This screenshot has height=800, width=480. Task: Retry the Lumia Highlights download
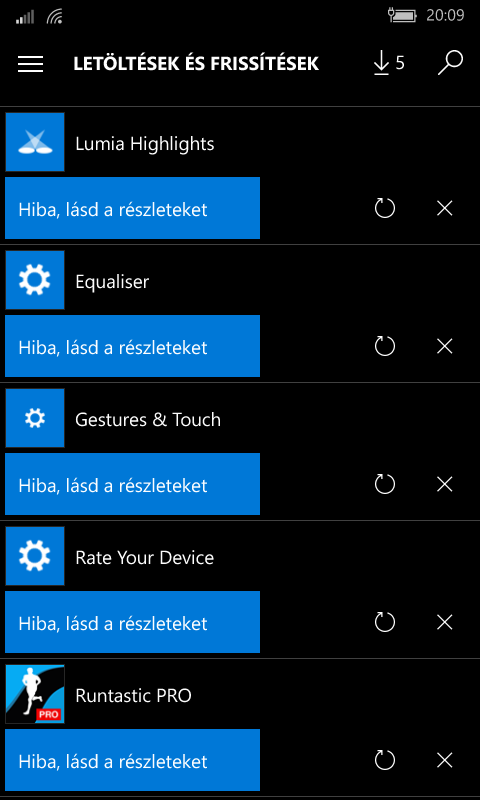coord(385,208)
